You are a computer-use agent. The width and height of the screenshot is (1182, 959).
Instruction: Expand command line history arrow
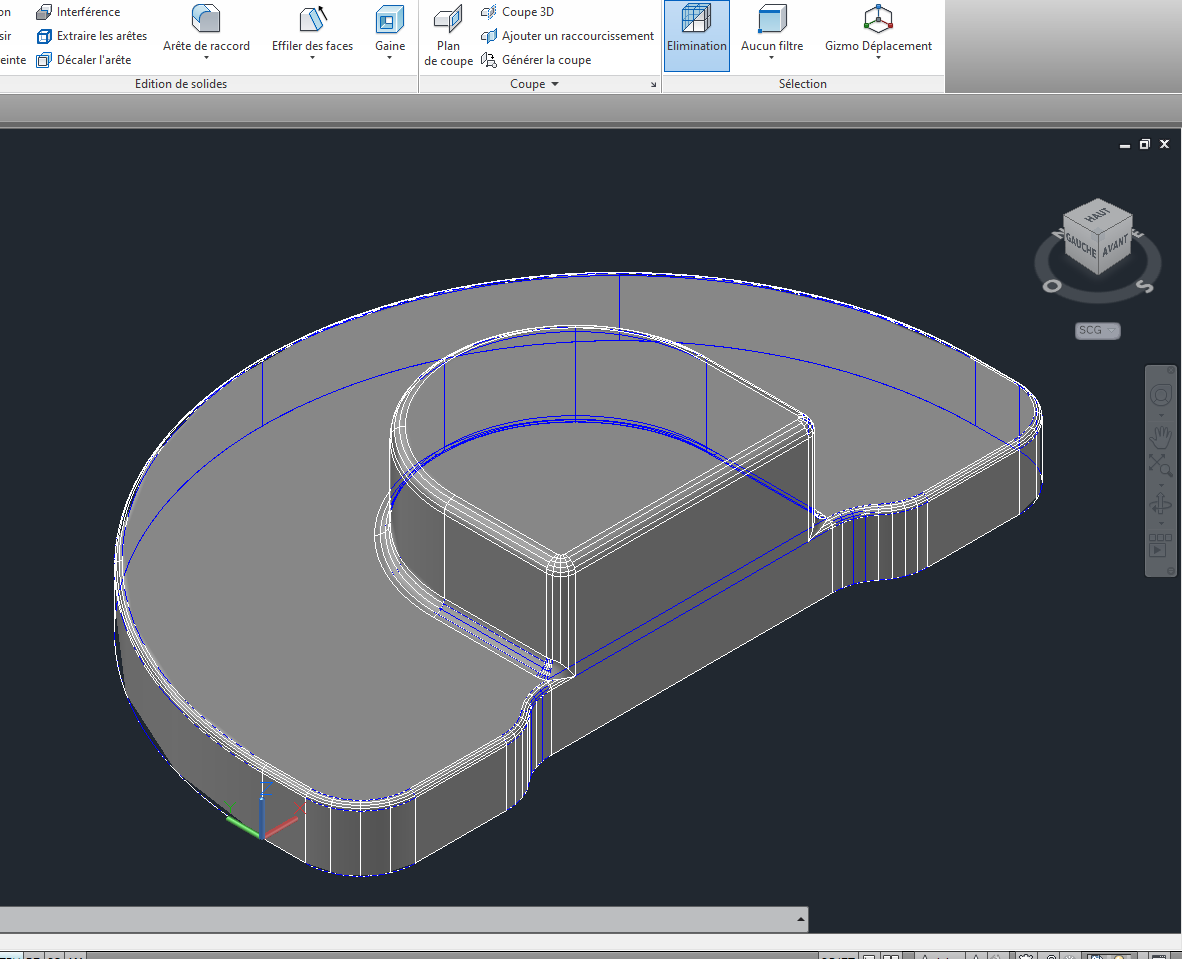[x=800, y=918]
